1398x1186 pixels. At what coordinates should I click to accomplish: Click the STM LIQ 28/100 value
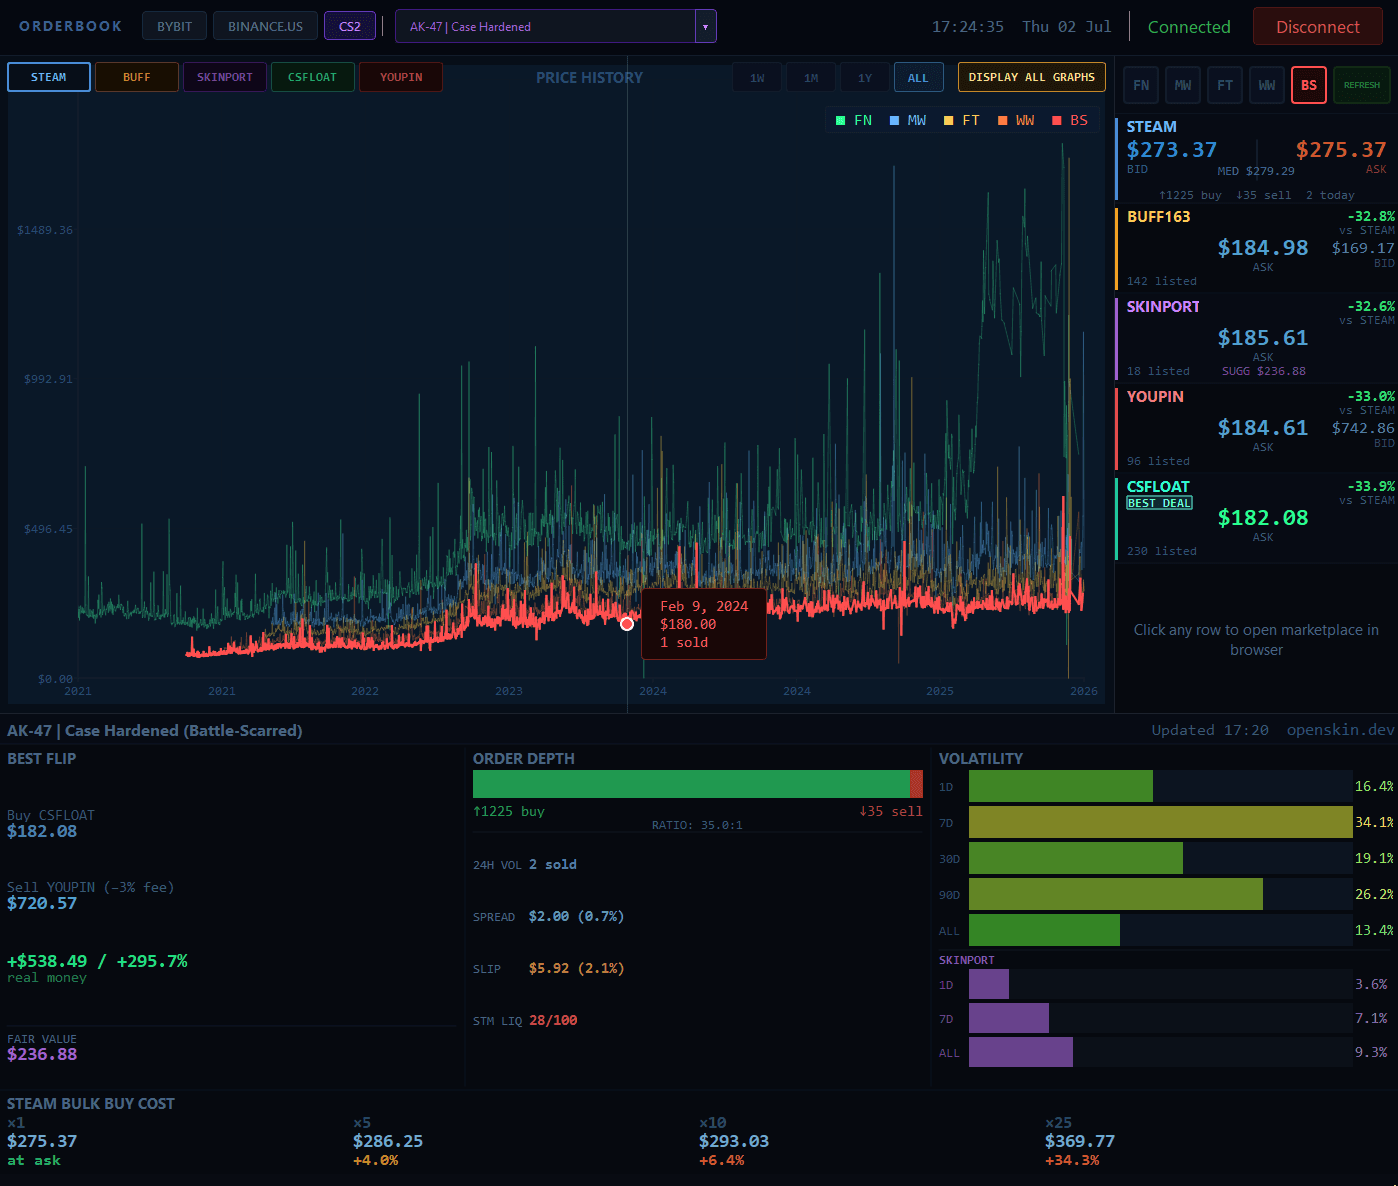(x=553, y=1020)
